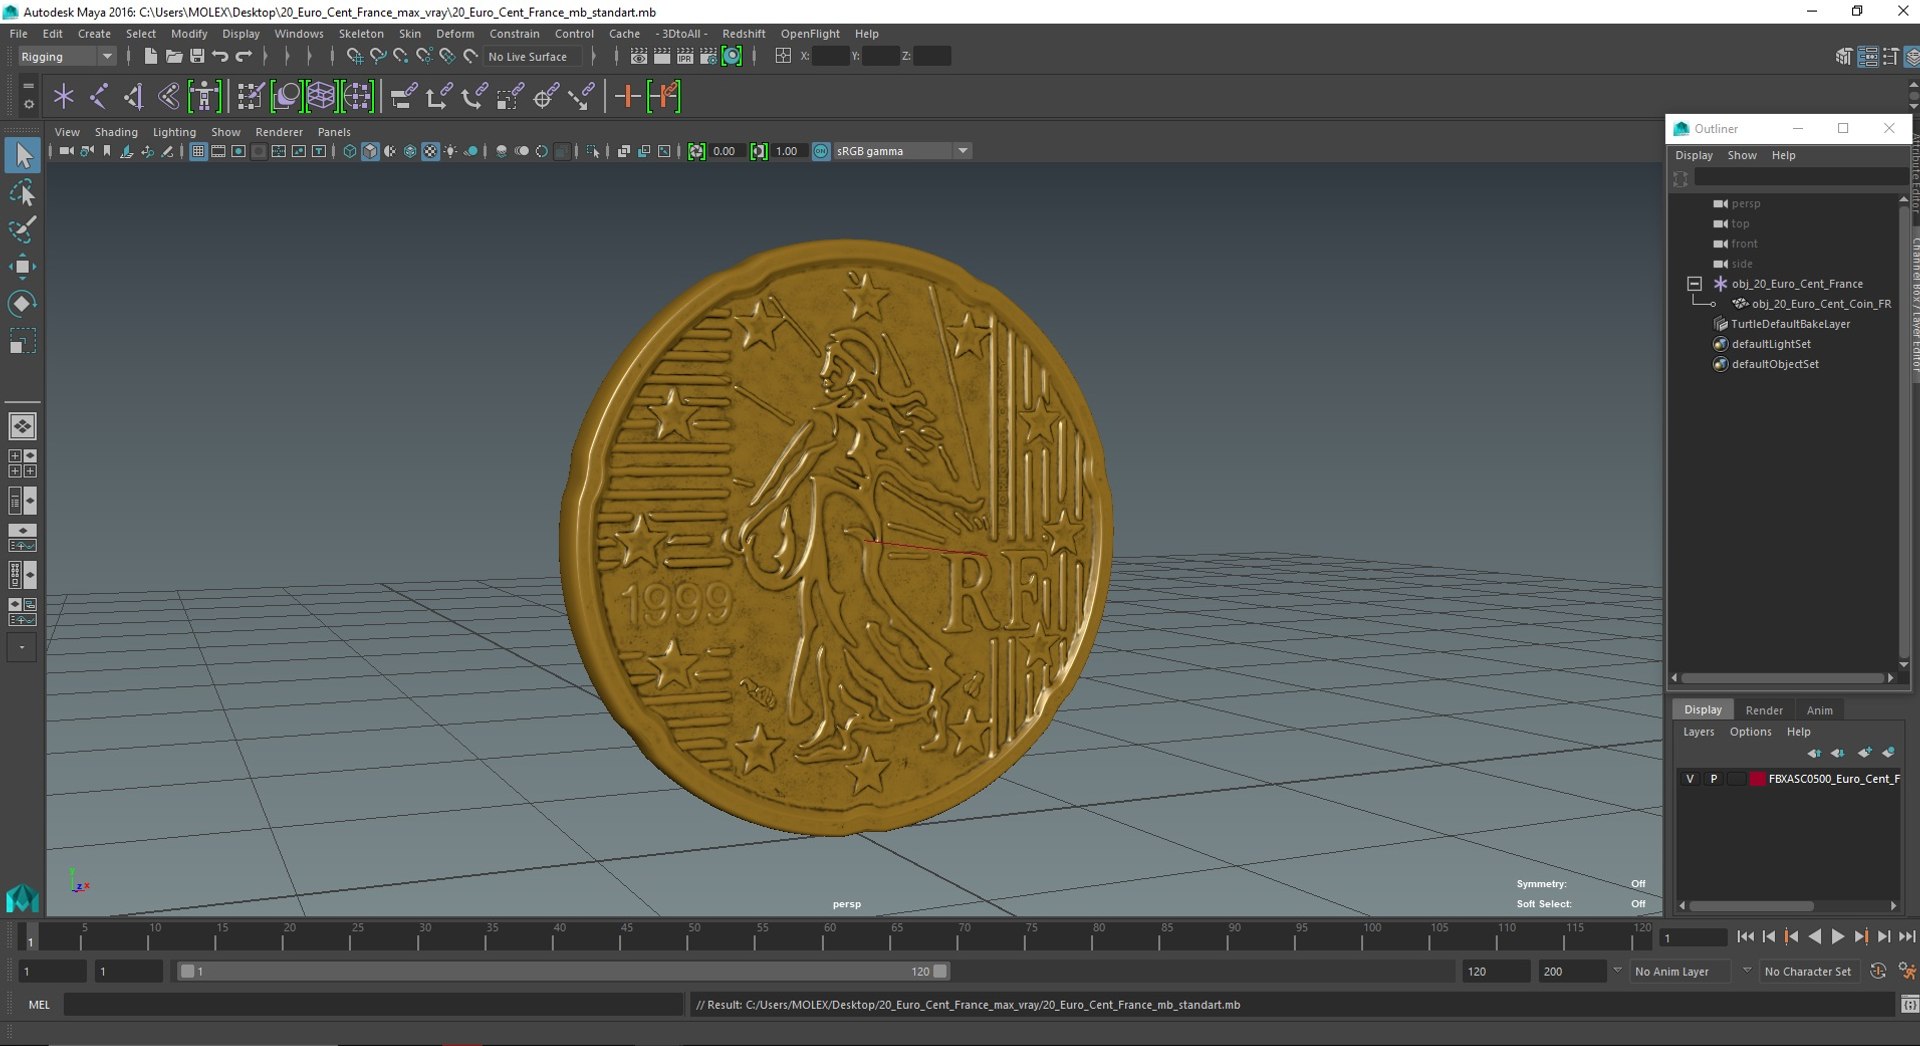The image size is (1920, 1046).
Task: Open the Render View window icon
Action: pyautogui.click(x=638, y=56)
